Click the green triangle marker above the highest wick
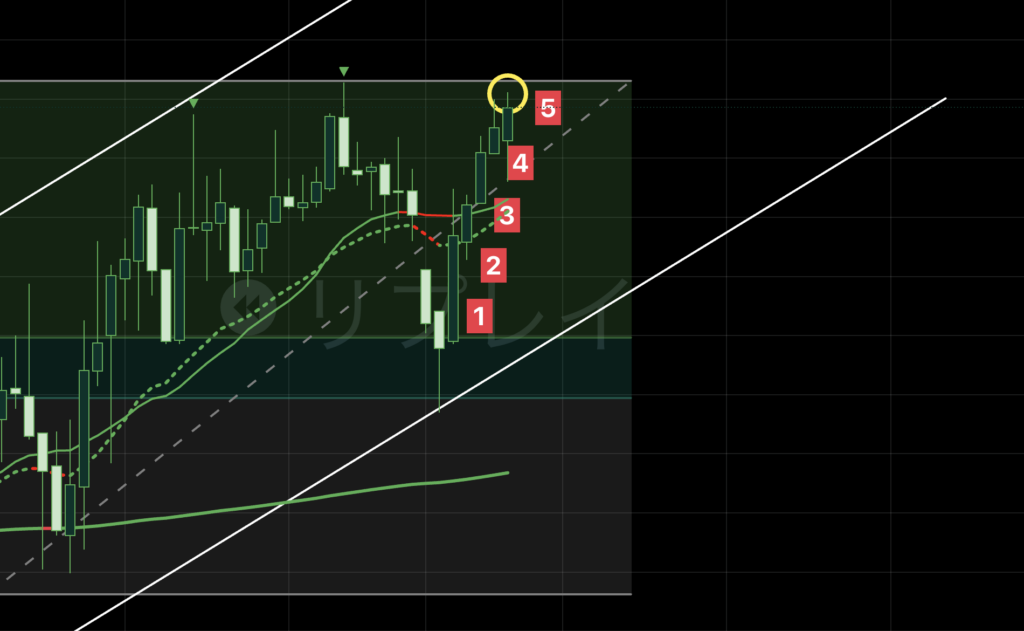 click(344, 71)
